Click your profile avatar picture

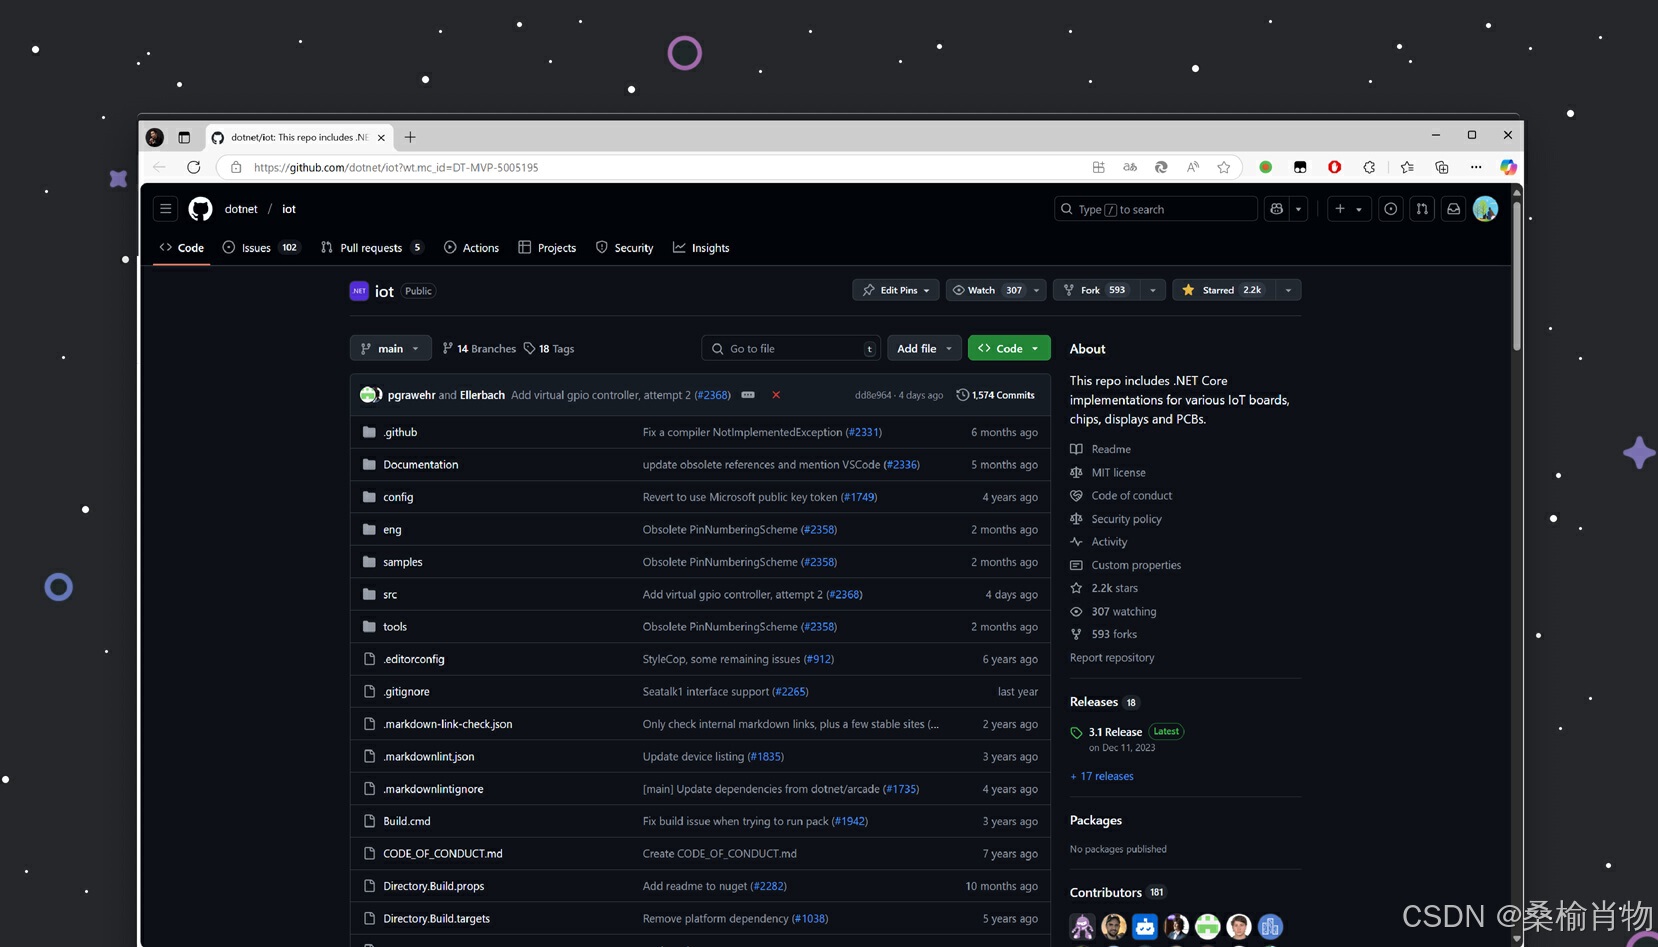pyautogui.click(x=1485, y=209)
